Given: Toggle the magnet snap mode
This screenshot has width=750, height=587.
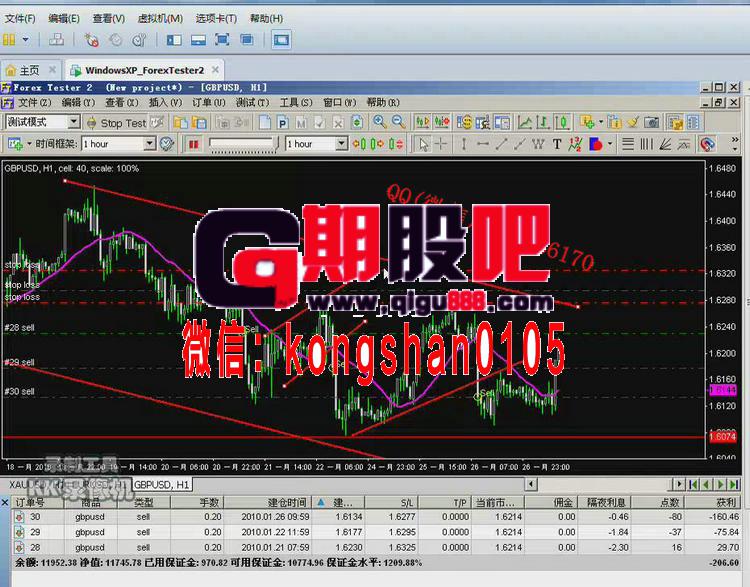Looking at the screenshot, I should [707, 144].
